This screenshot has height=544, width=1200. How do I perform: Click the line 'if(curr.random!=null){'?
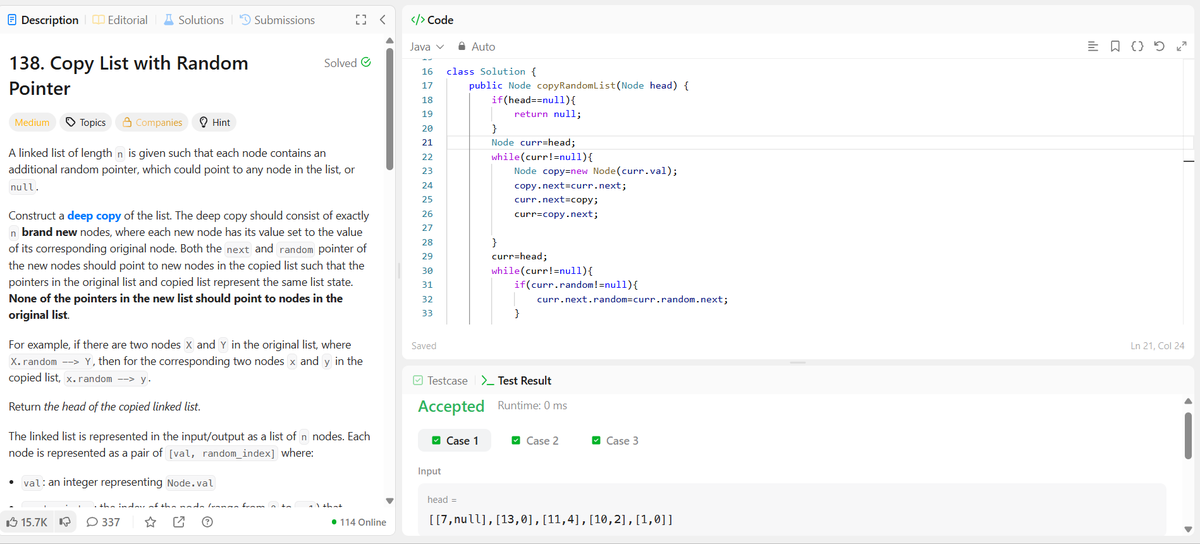pyautogui.click(x=576, y=286)
